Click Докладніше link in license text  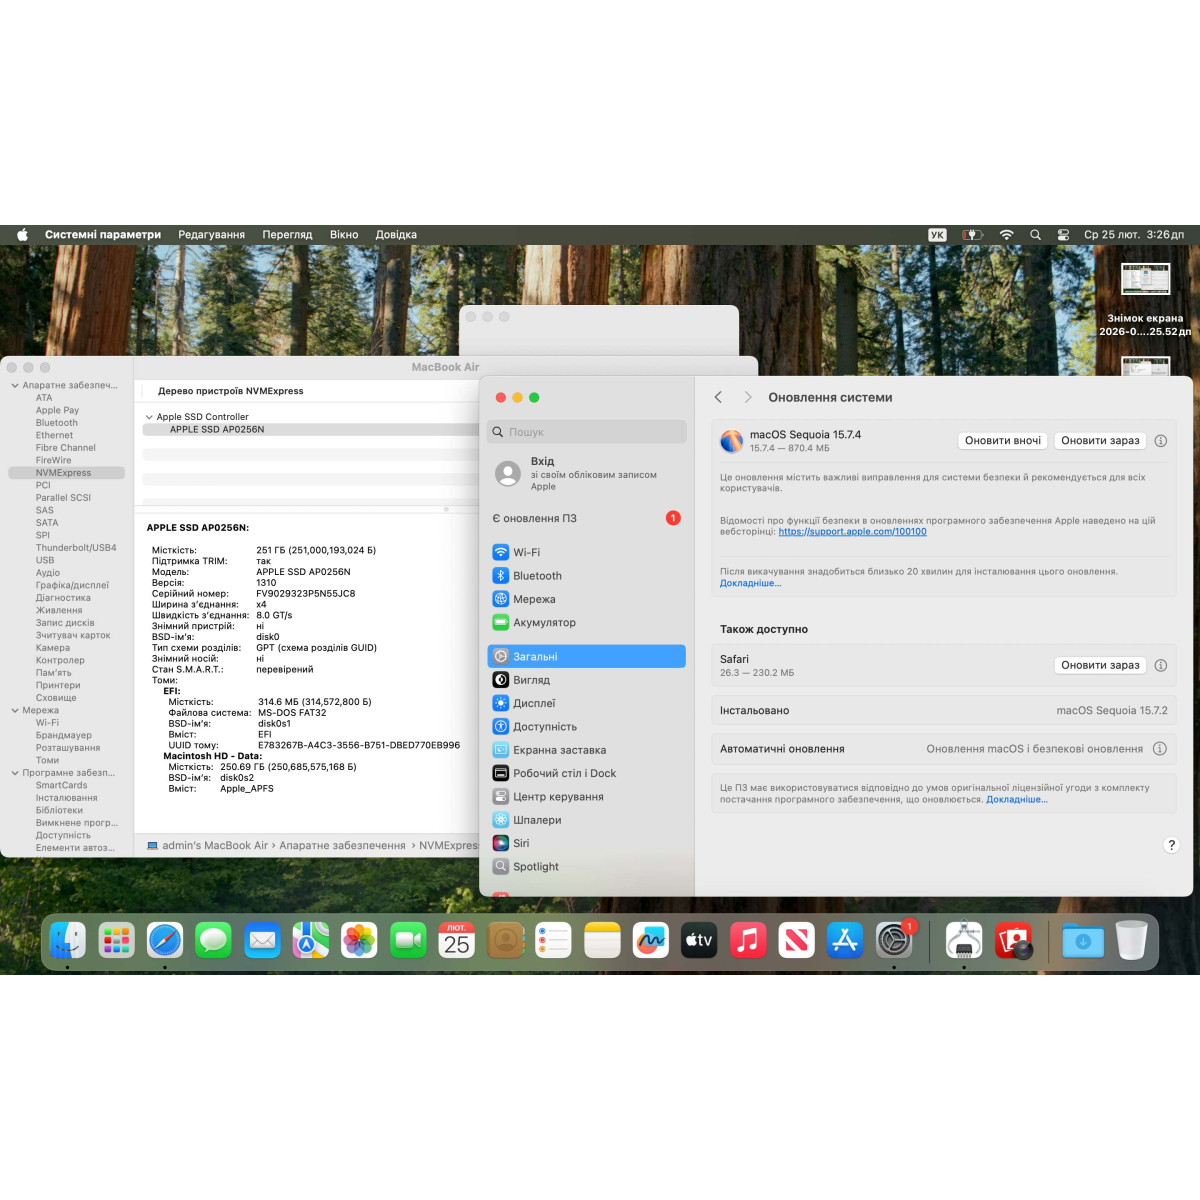[1017, 799]
